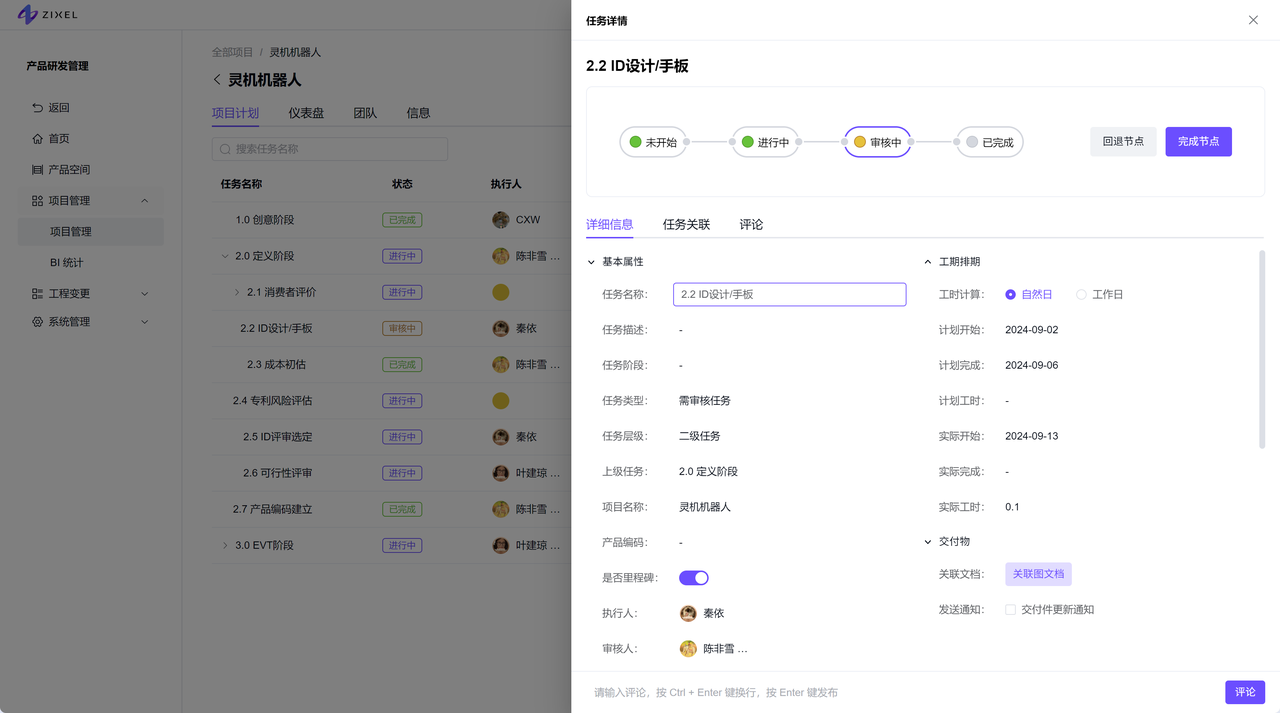Click the return arrow icon in sidebar
The height and width of the screenshot is (713, 1280).
click(x=37, y=107)
